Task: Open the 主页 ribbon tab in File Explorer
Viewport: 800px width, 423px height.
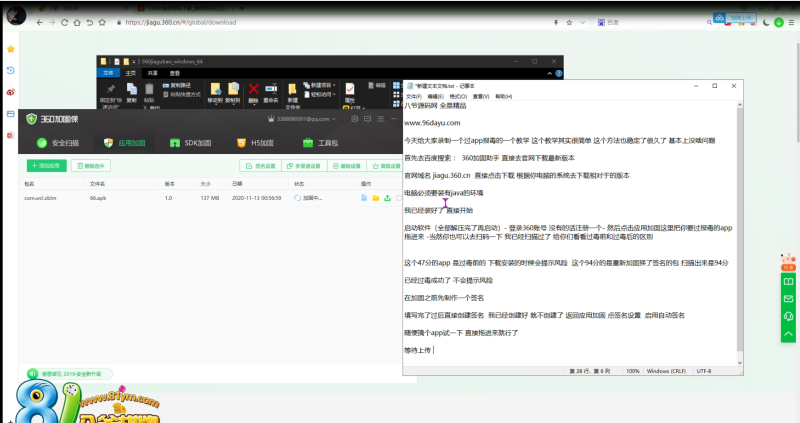Action: pyautogui.click(x=131, y=73)
